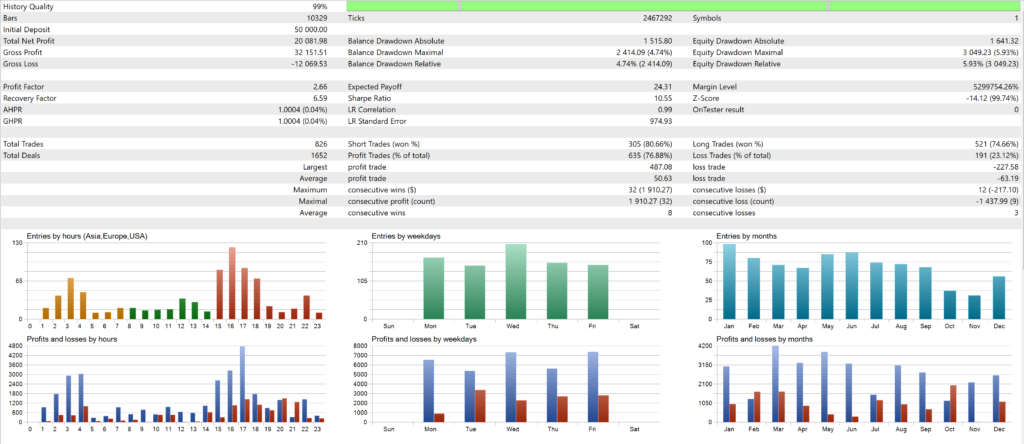The image size is (1024, 444).
Task: Click the 'Profits and losses by months' title
Action: coord(764,339)
